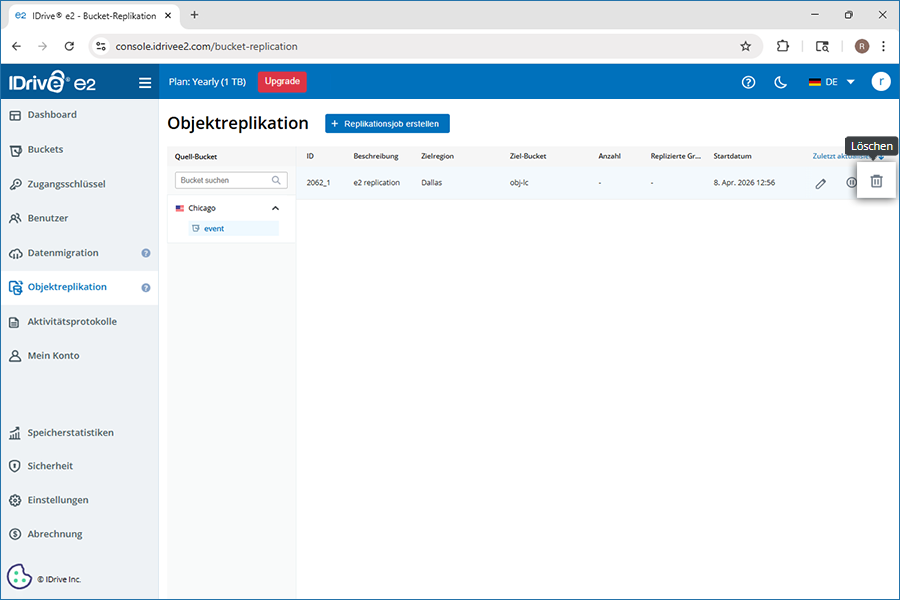
Task: Edit replication job with pencil icon
Action: coord(821,183)
